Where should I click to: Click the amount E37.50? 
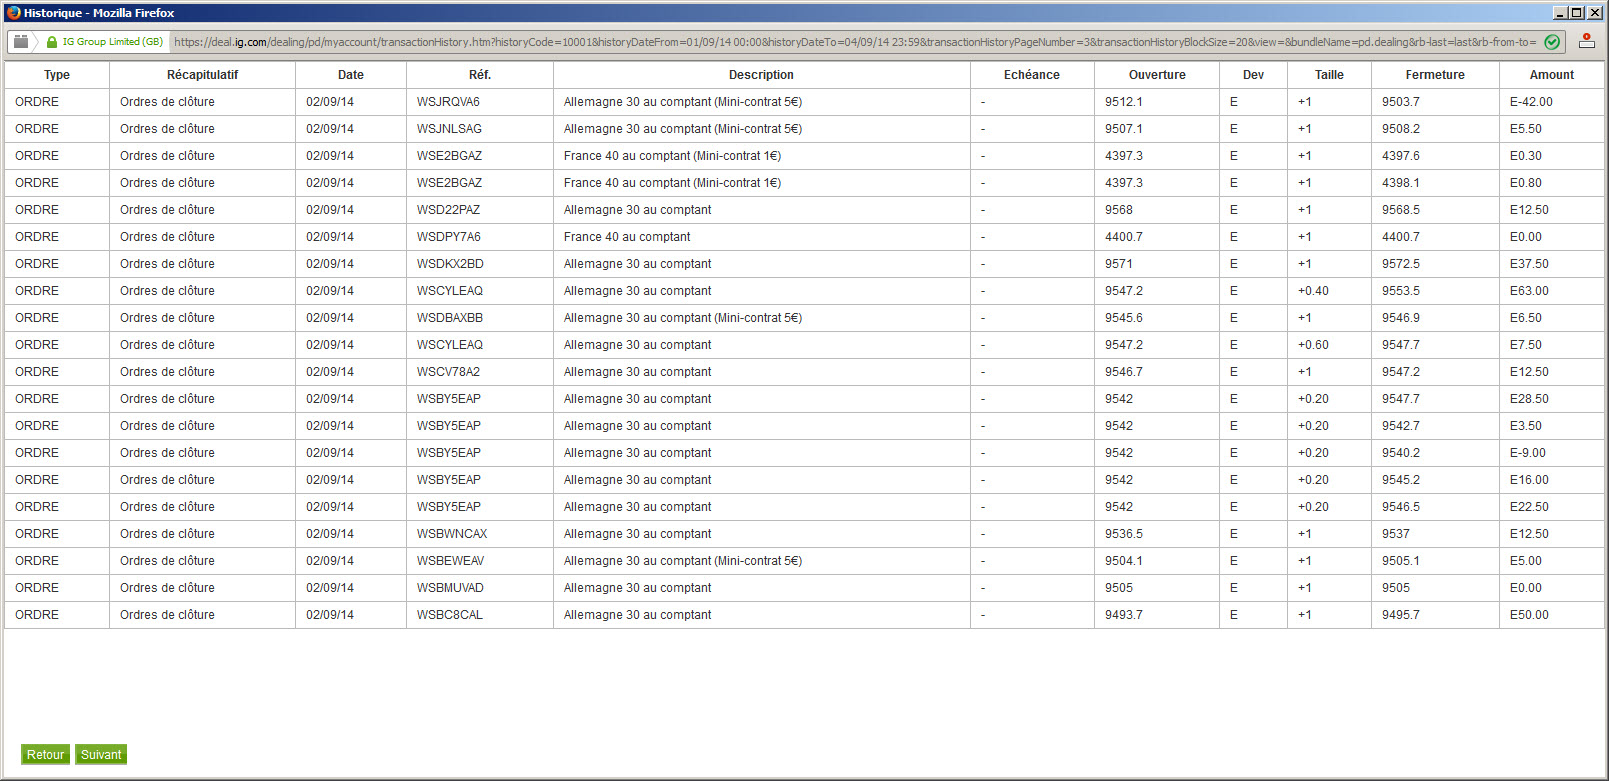coord(1529,264)
